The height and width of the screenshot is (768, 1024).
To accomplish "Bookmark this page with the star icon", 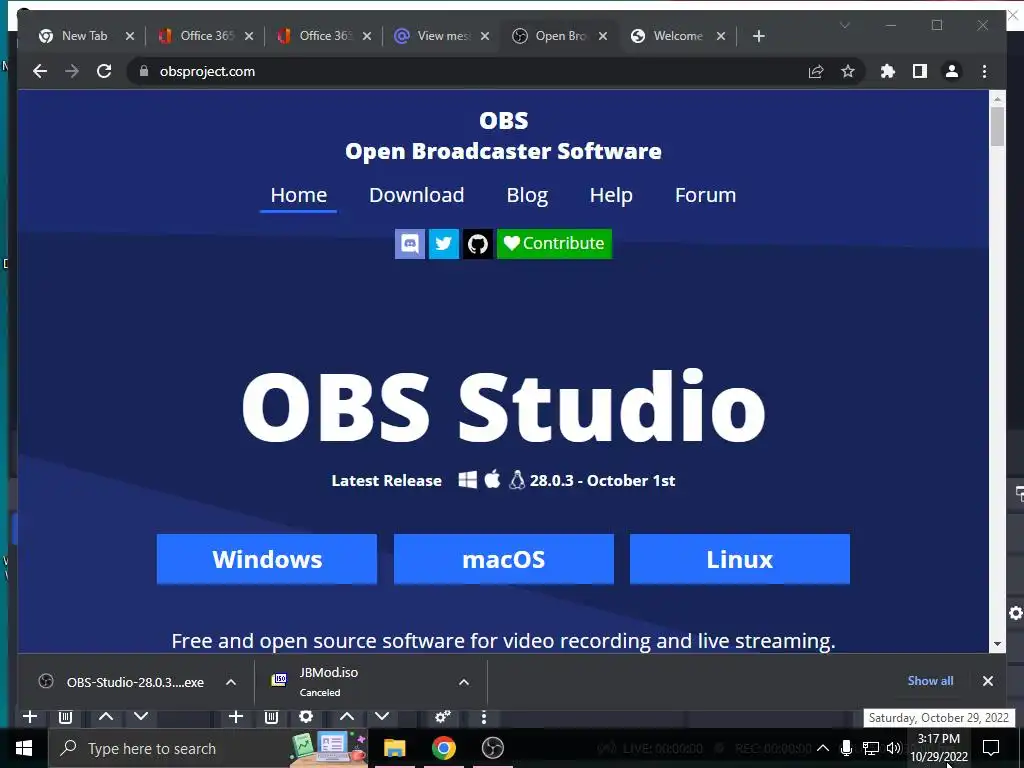I will (x=848, y=71).
